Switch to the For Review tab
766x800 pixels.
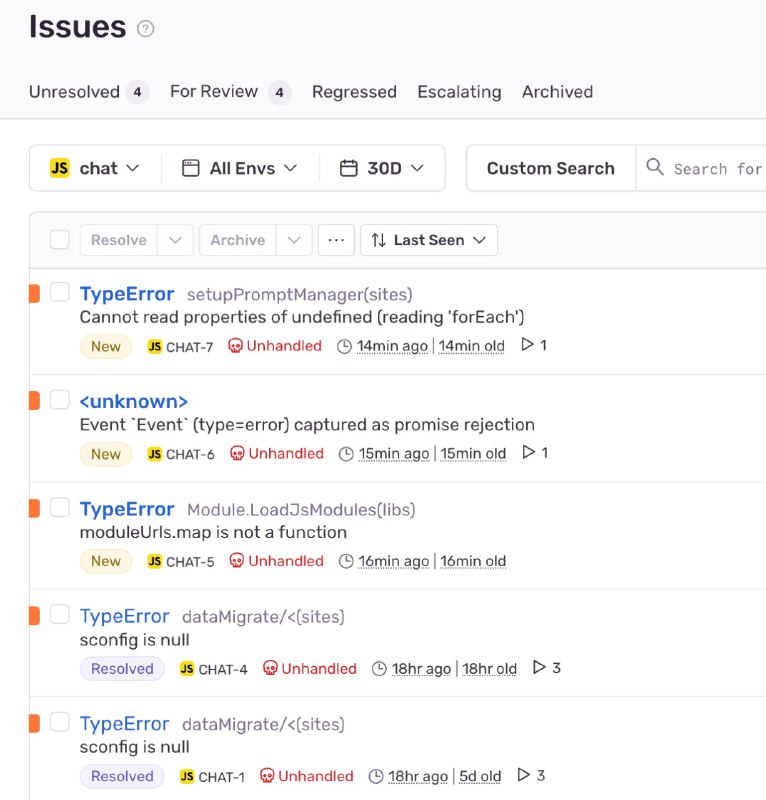[214, 92]
